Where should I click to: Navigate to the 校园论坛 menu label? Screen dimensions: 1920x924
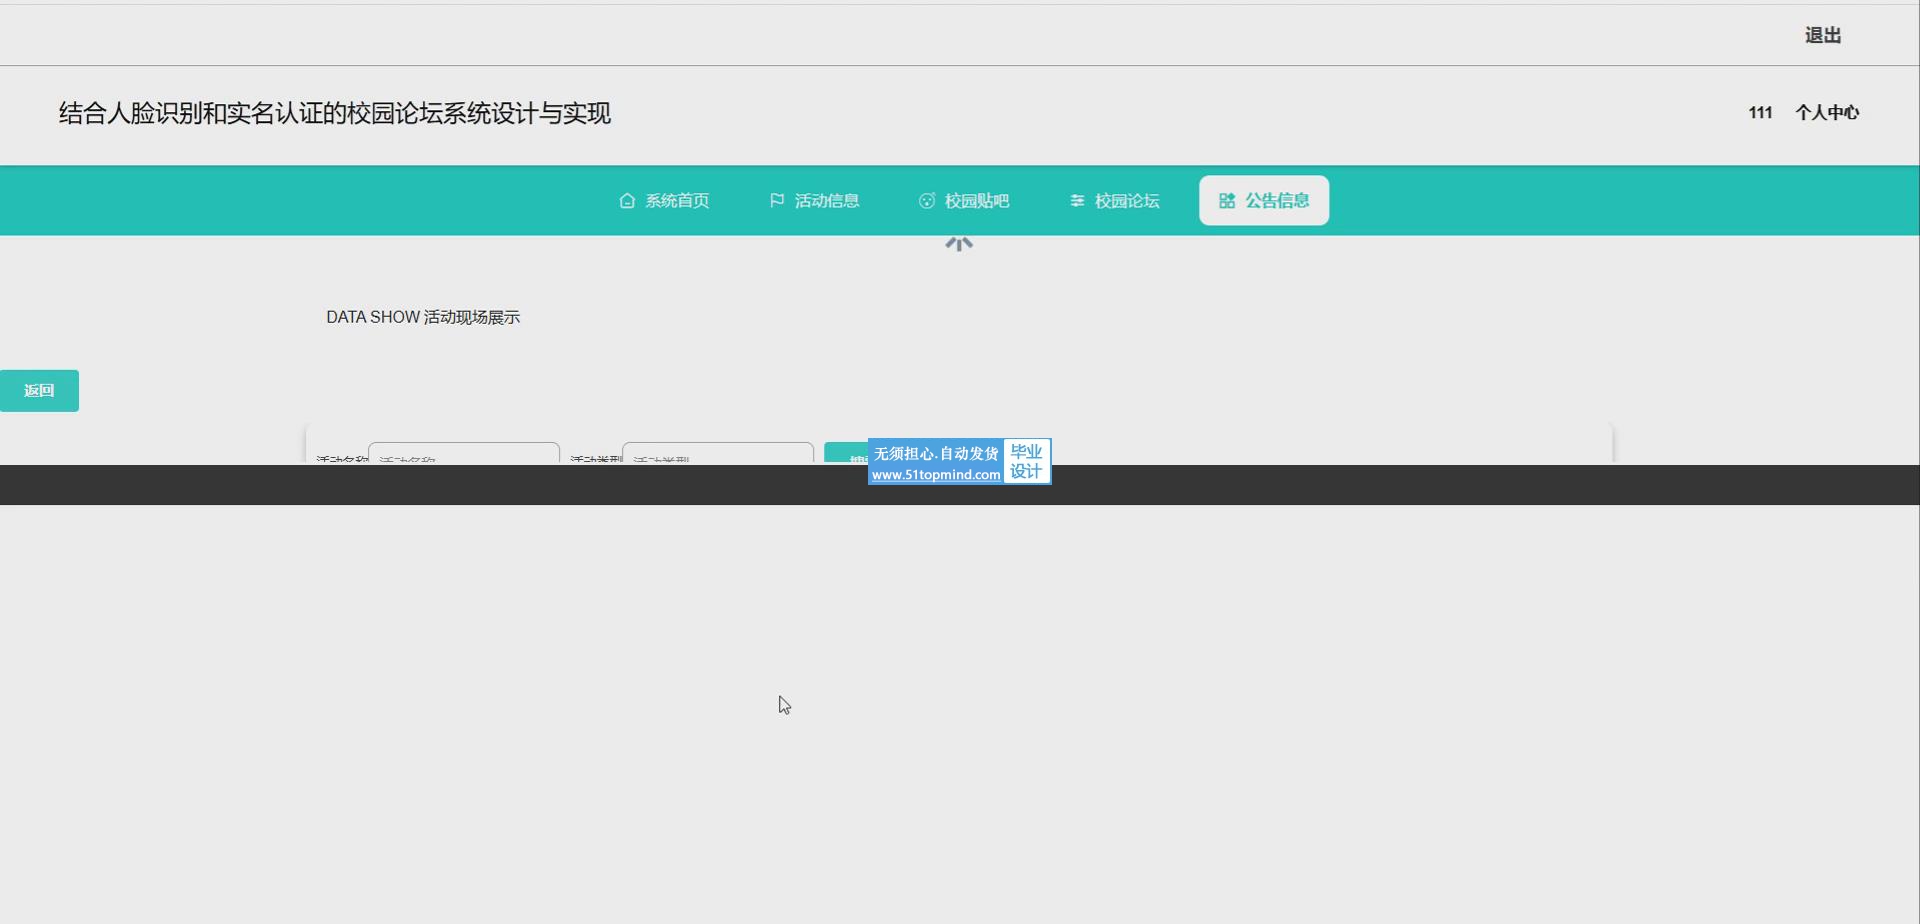coord(1127,201)
